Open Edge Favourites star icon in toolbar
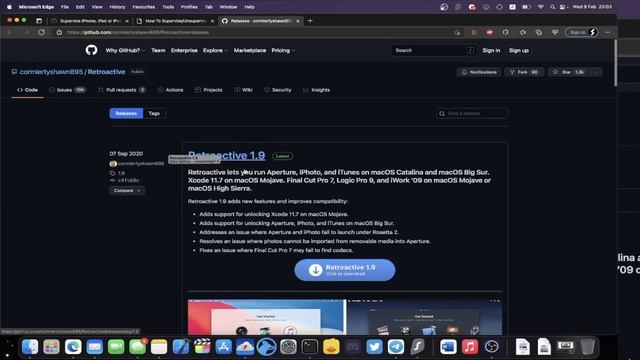The height and width of the screenshot is (360, 640). (522, 32)
